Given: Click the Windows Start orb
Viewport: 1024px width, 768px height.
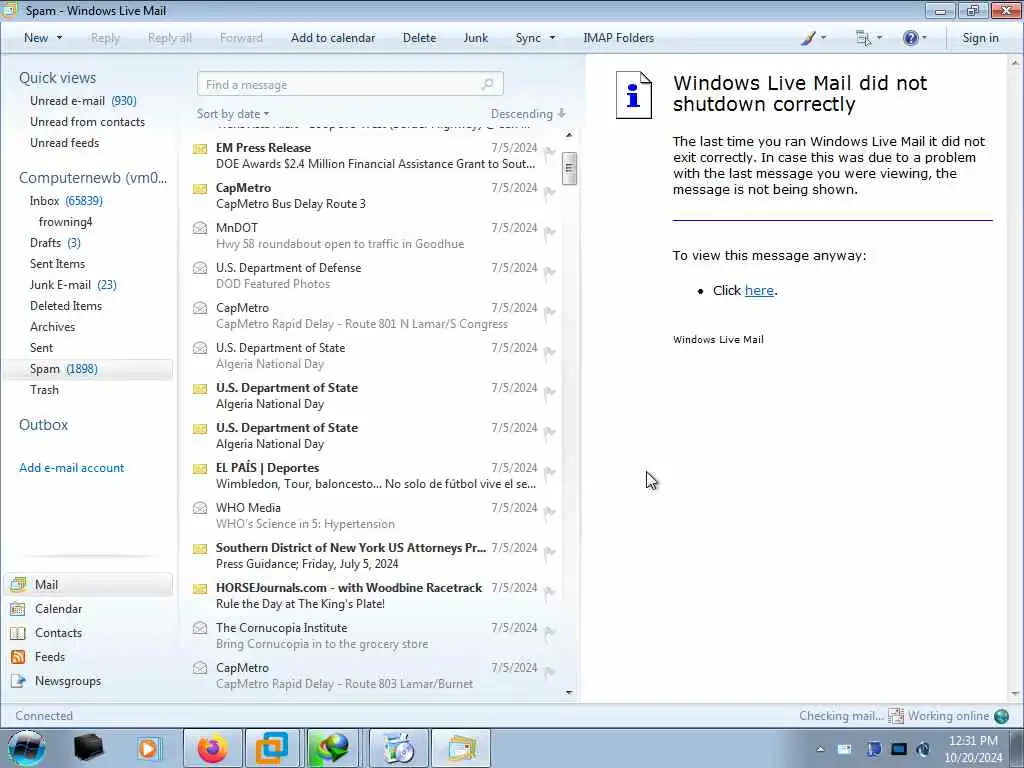Looking at the screenshot, I should tap(27, 748).
